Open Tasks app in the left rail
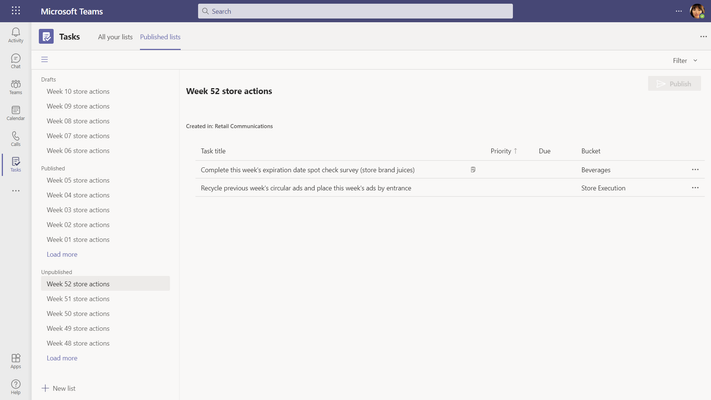 click(15, 164)
